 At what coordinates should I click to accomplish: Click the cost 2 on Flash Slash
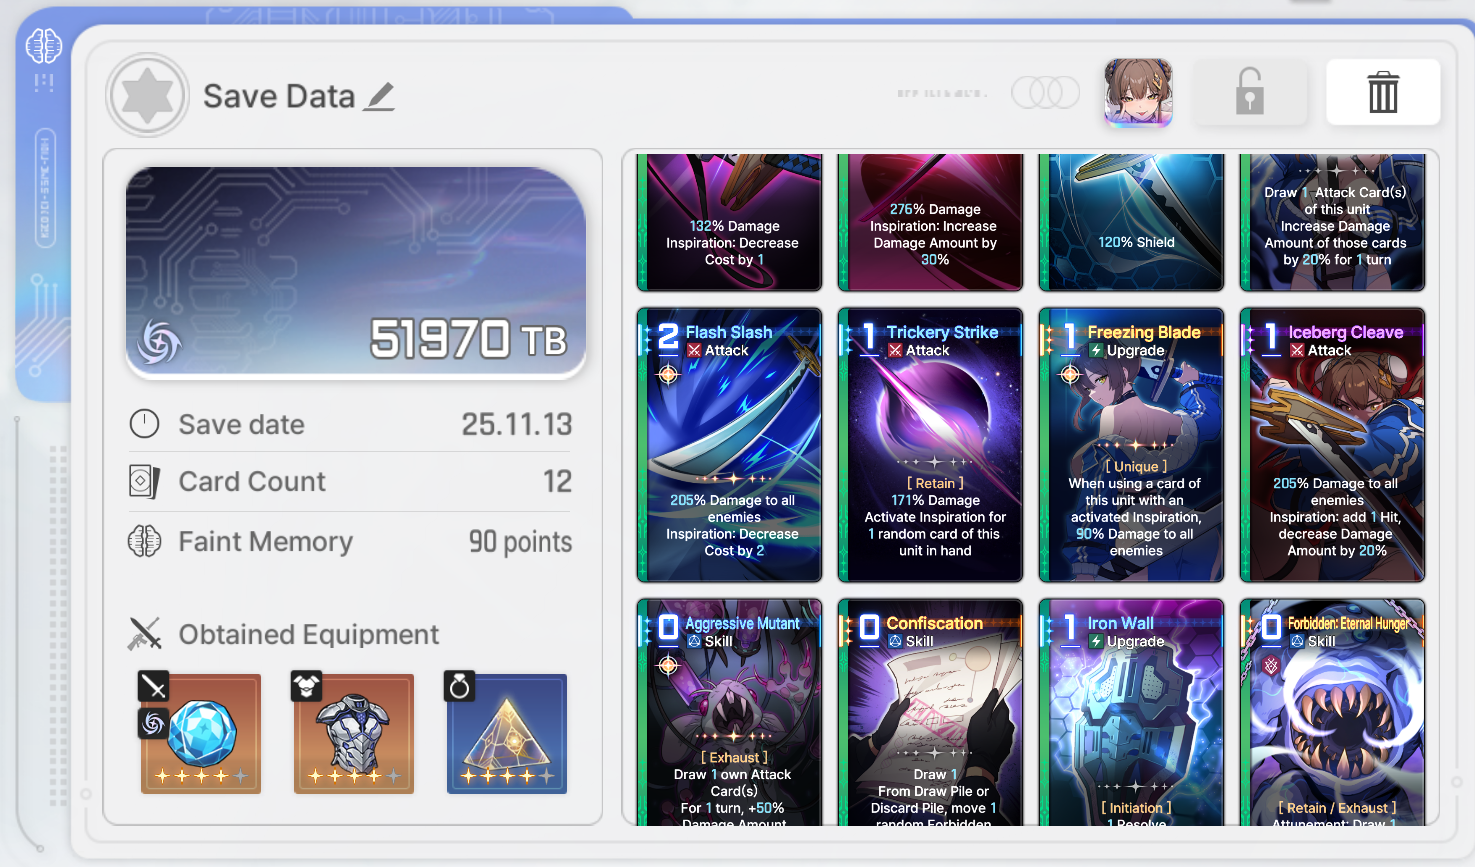668,336
